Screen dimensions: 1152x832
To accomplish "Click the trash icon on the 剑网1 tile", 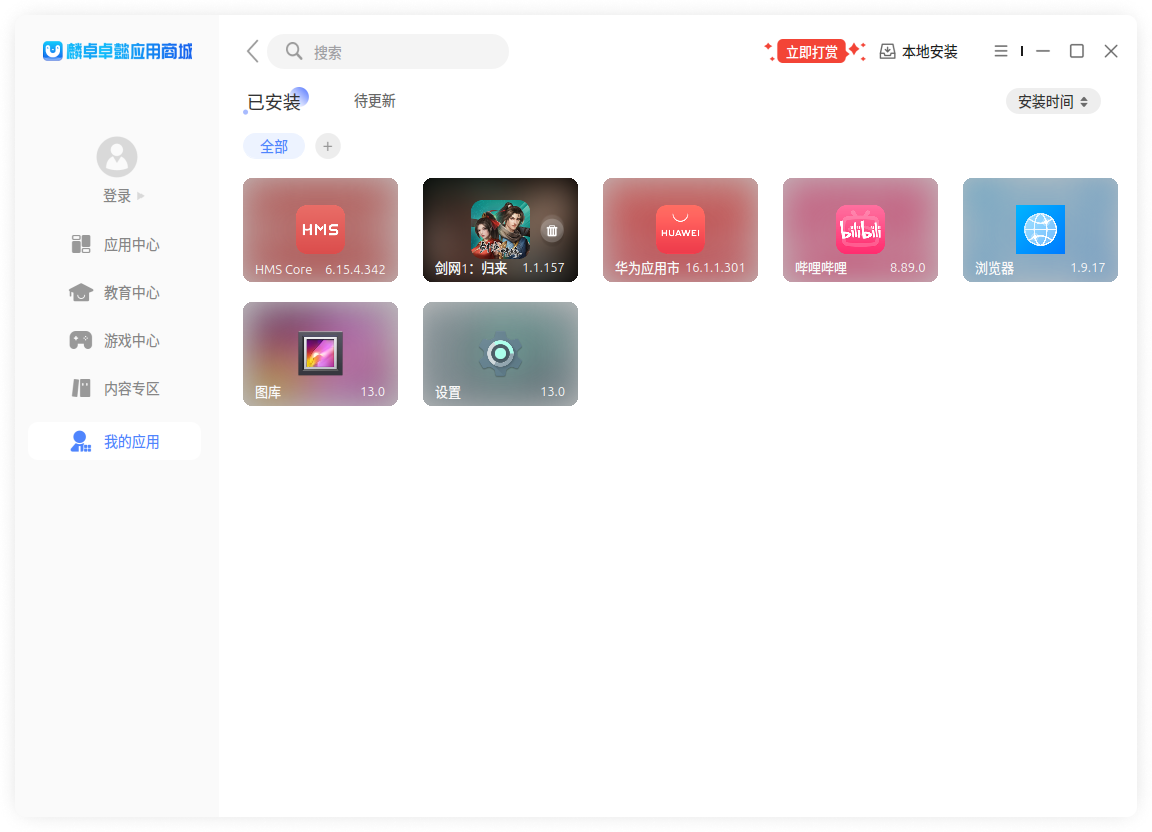I will tap(552, 230).
